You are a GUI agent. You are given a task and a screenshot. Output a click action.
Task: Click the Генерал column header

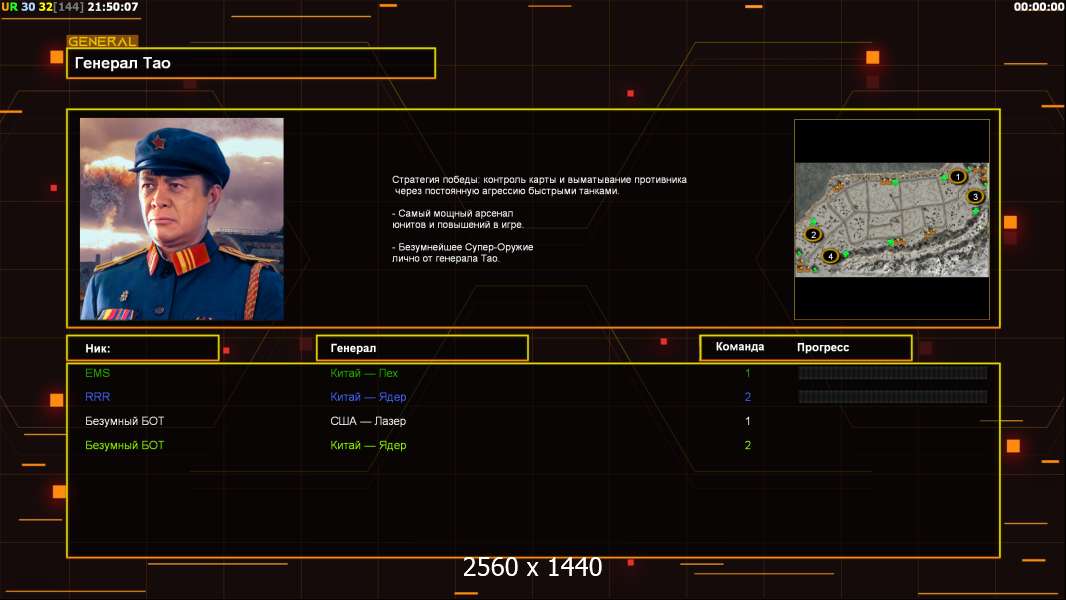422,348
